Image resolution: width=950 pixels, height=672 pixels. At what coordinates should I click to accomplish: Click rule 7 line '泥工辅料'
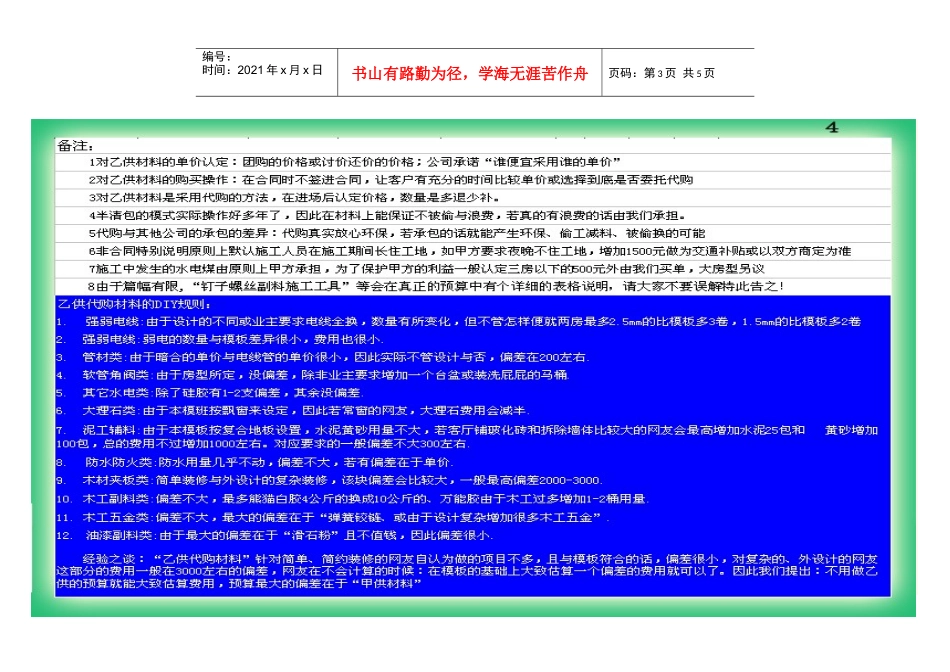(467, 436)
